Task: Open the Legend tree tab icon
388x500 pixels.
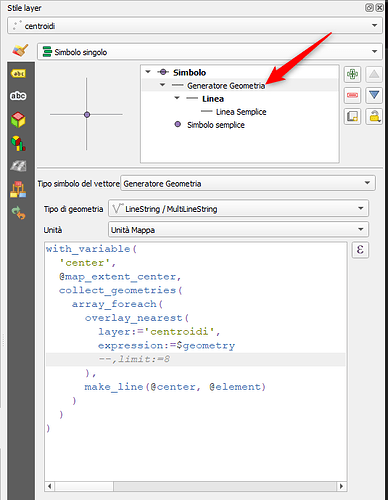Action: [x=18, y=189]
